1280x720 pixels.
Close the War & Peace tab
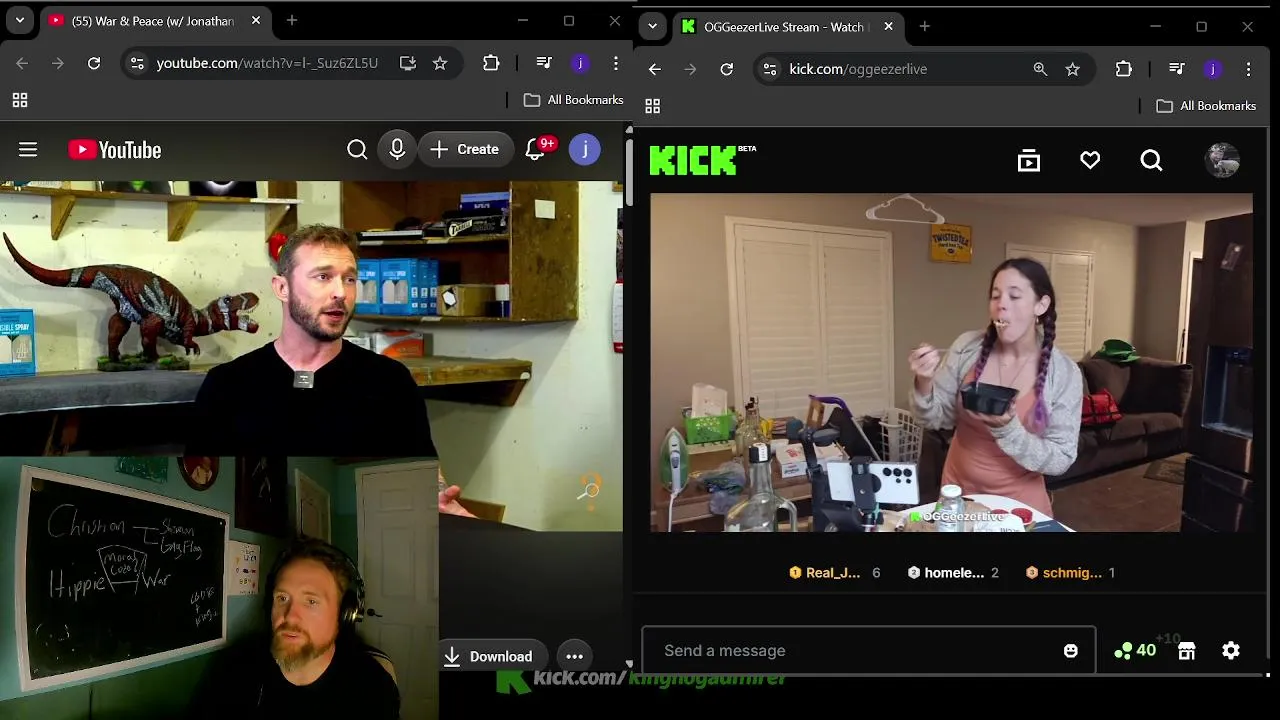256,20
